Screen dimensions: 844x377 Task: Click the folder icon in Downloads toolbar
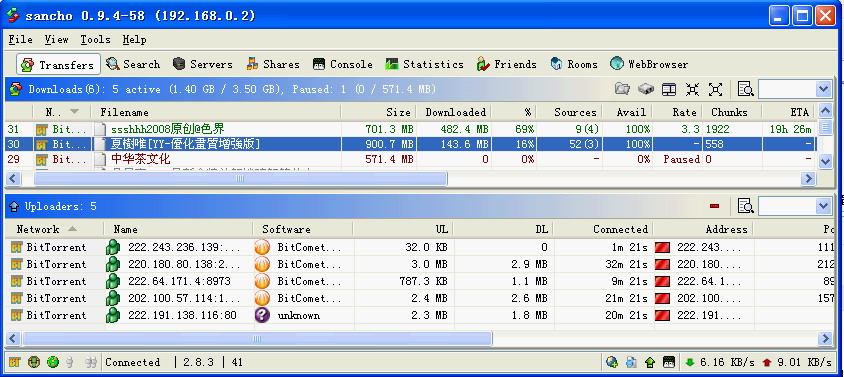(x=622, y=89)
